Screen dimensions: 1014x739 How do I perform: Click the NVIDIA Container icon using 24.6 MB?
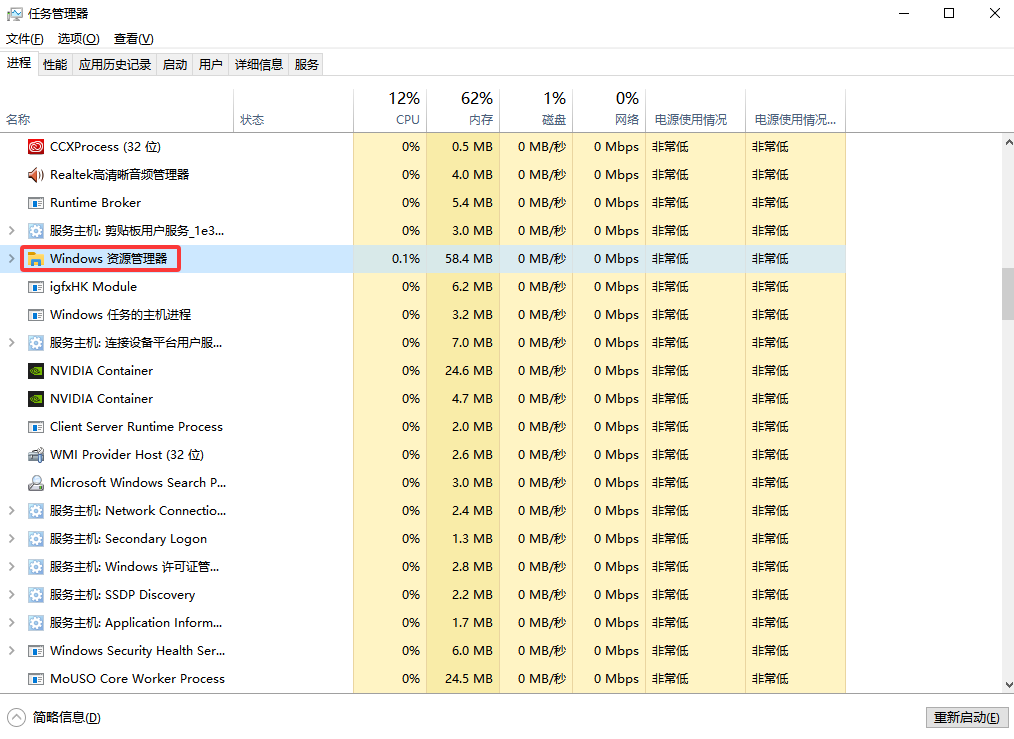tap(36, 371)
